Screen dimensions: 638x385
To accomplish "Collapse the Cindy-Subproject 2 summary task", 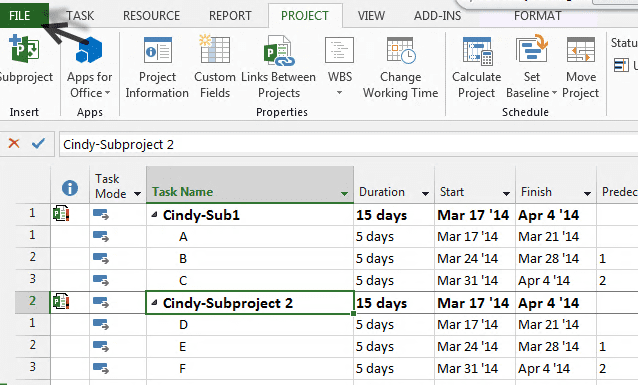I will 154,302.
